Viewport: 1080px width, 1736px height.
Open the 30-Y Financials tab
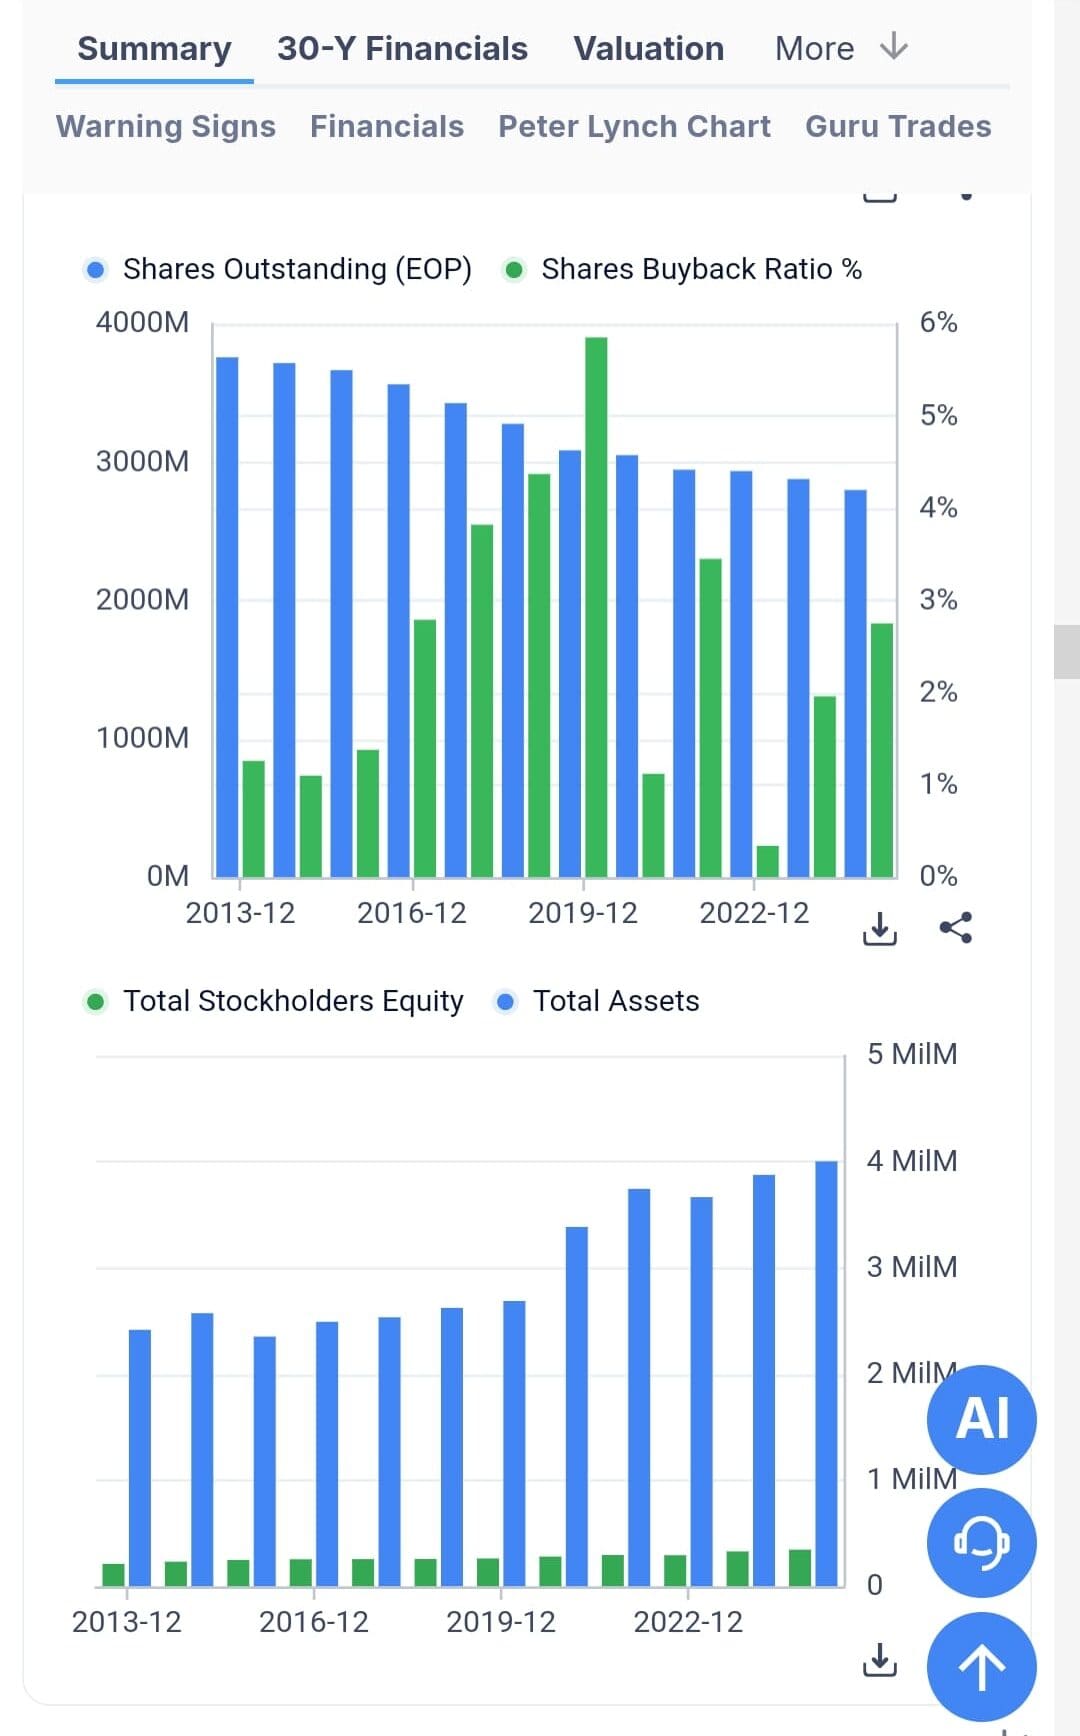pos(402,49)
